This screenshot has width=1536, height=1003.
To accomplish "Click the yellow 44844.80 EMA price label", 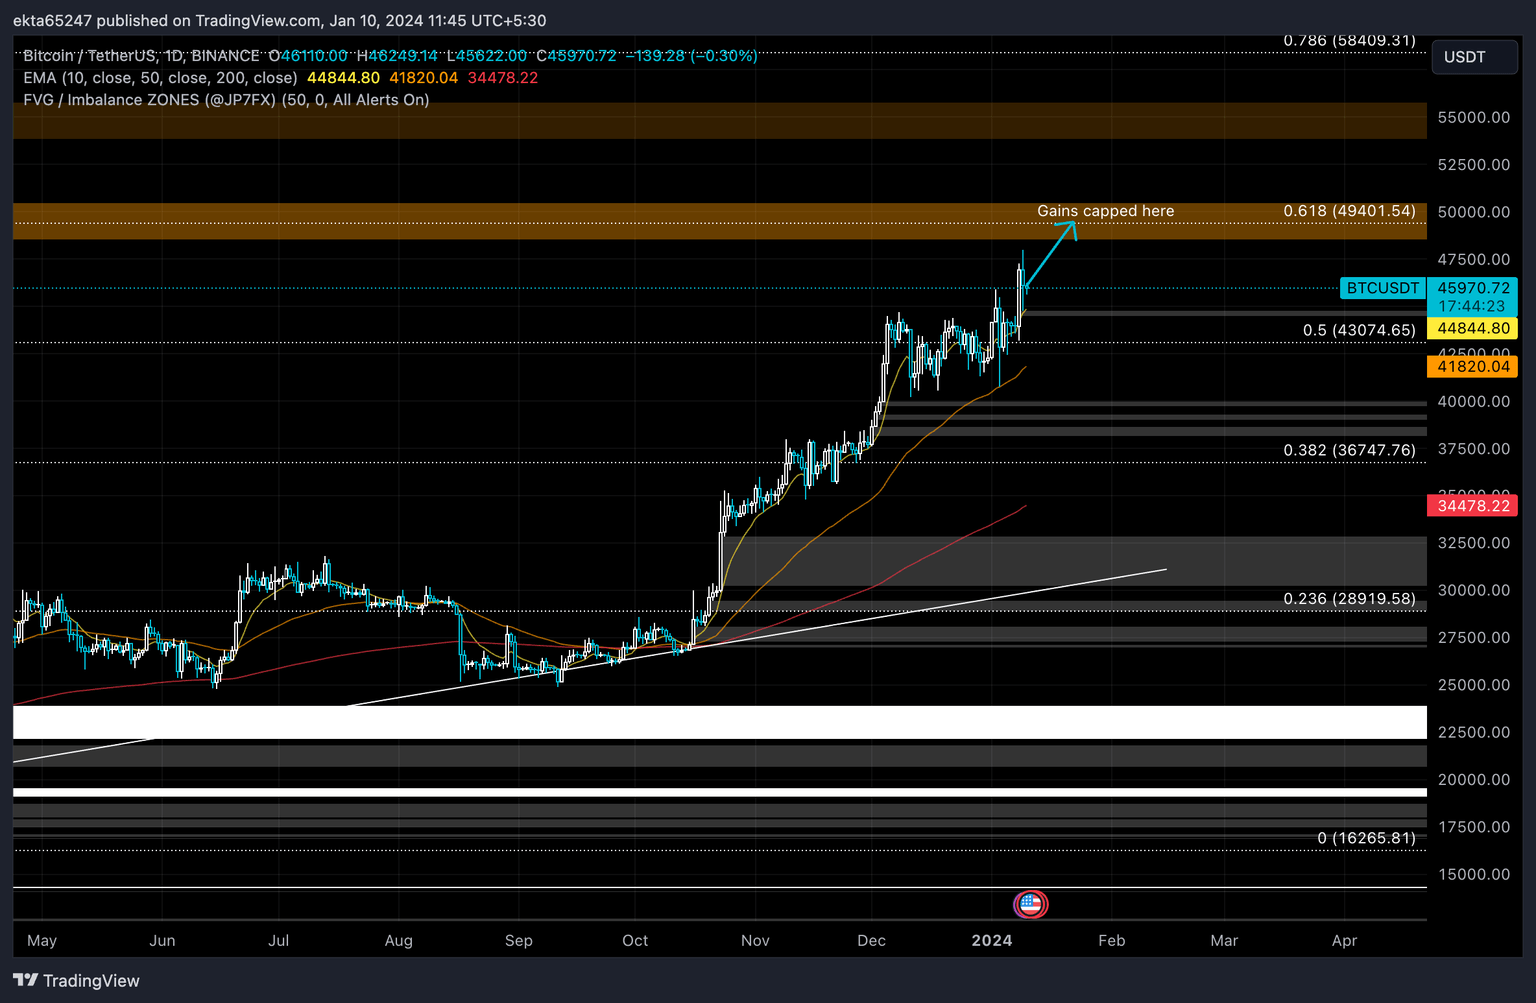I will (x=1471, y=328).
